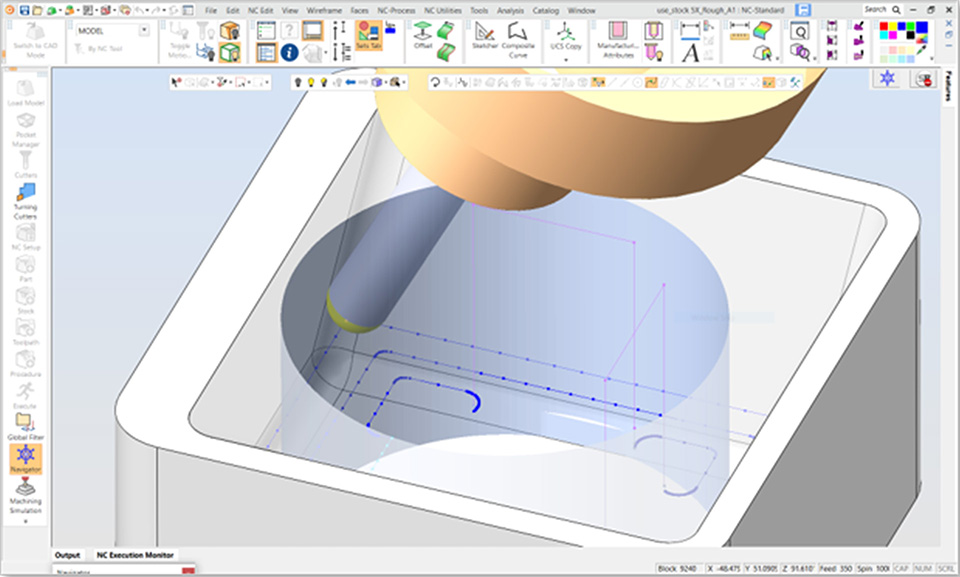Click the Search field in title bar

pos(882,9)
